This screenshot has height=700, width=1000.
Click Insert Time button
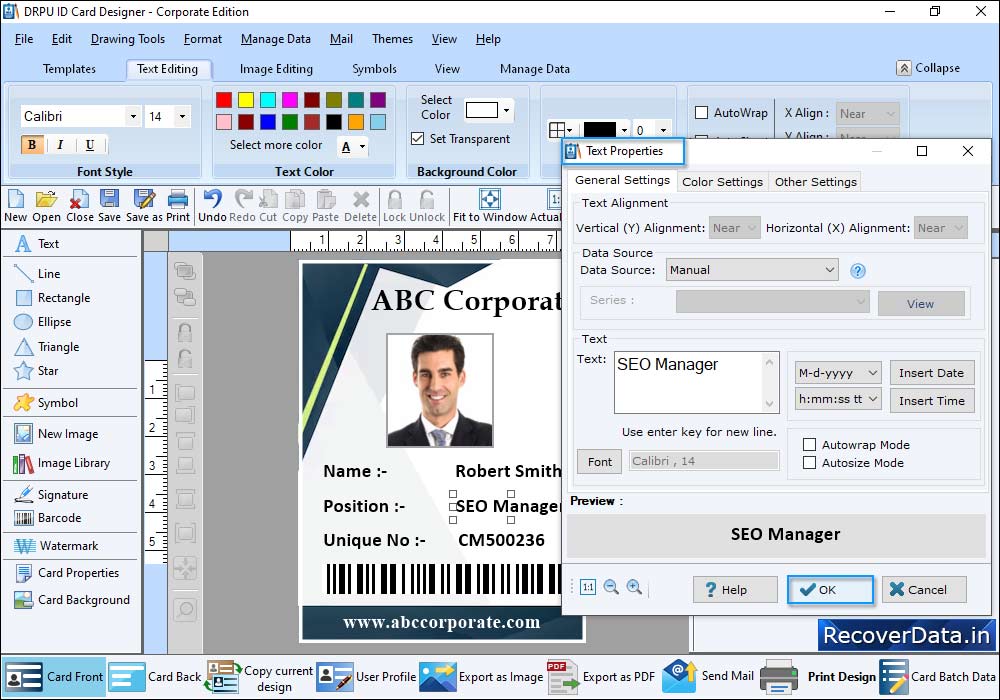[x=932, y=400]
